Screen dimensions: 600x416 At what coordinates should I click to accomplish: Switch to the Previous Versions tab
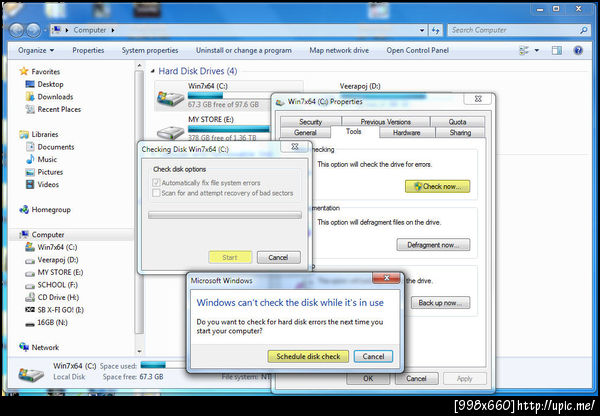pyautogui.click(x=385, y=122)
